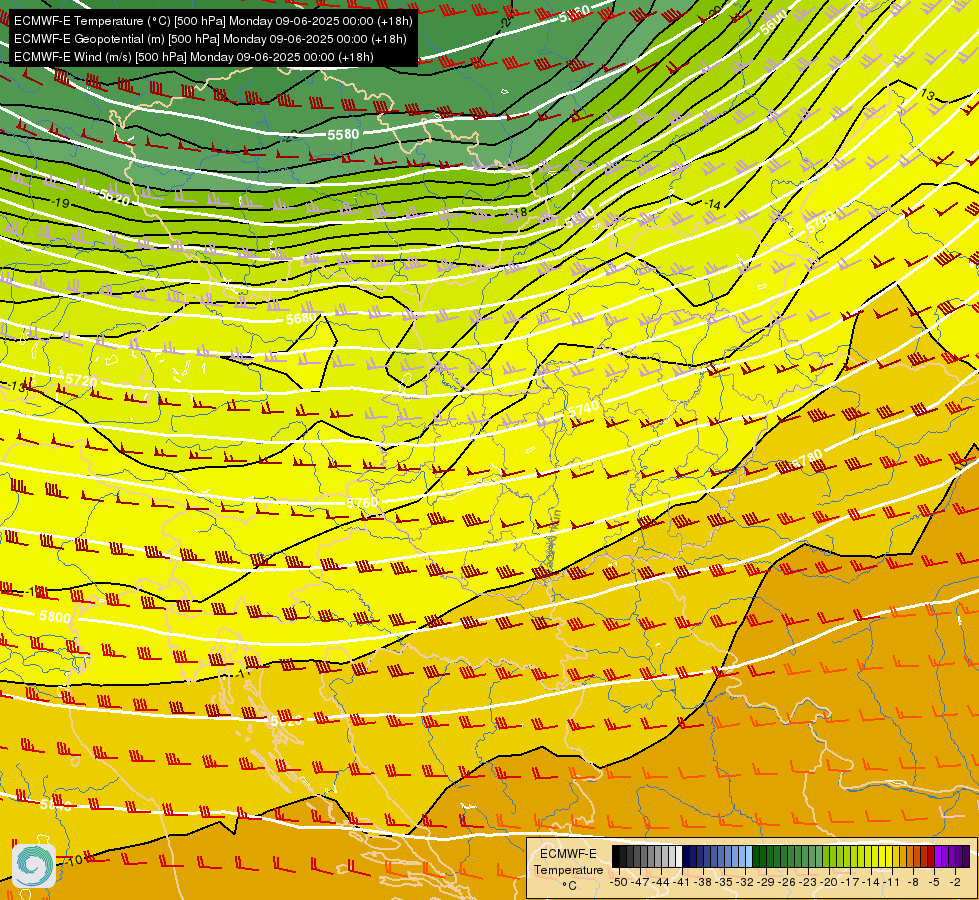Screen dimensions: 979x900
Task: Click the legend title ECMWF-E Temperature °C
Action: tap(568, 869)
